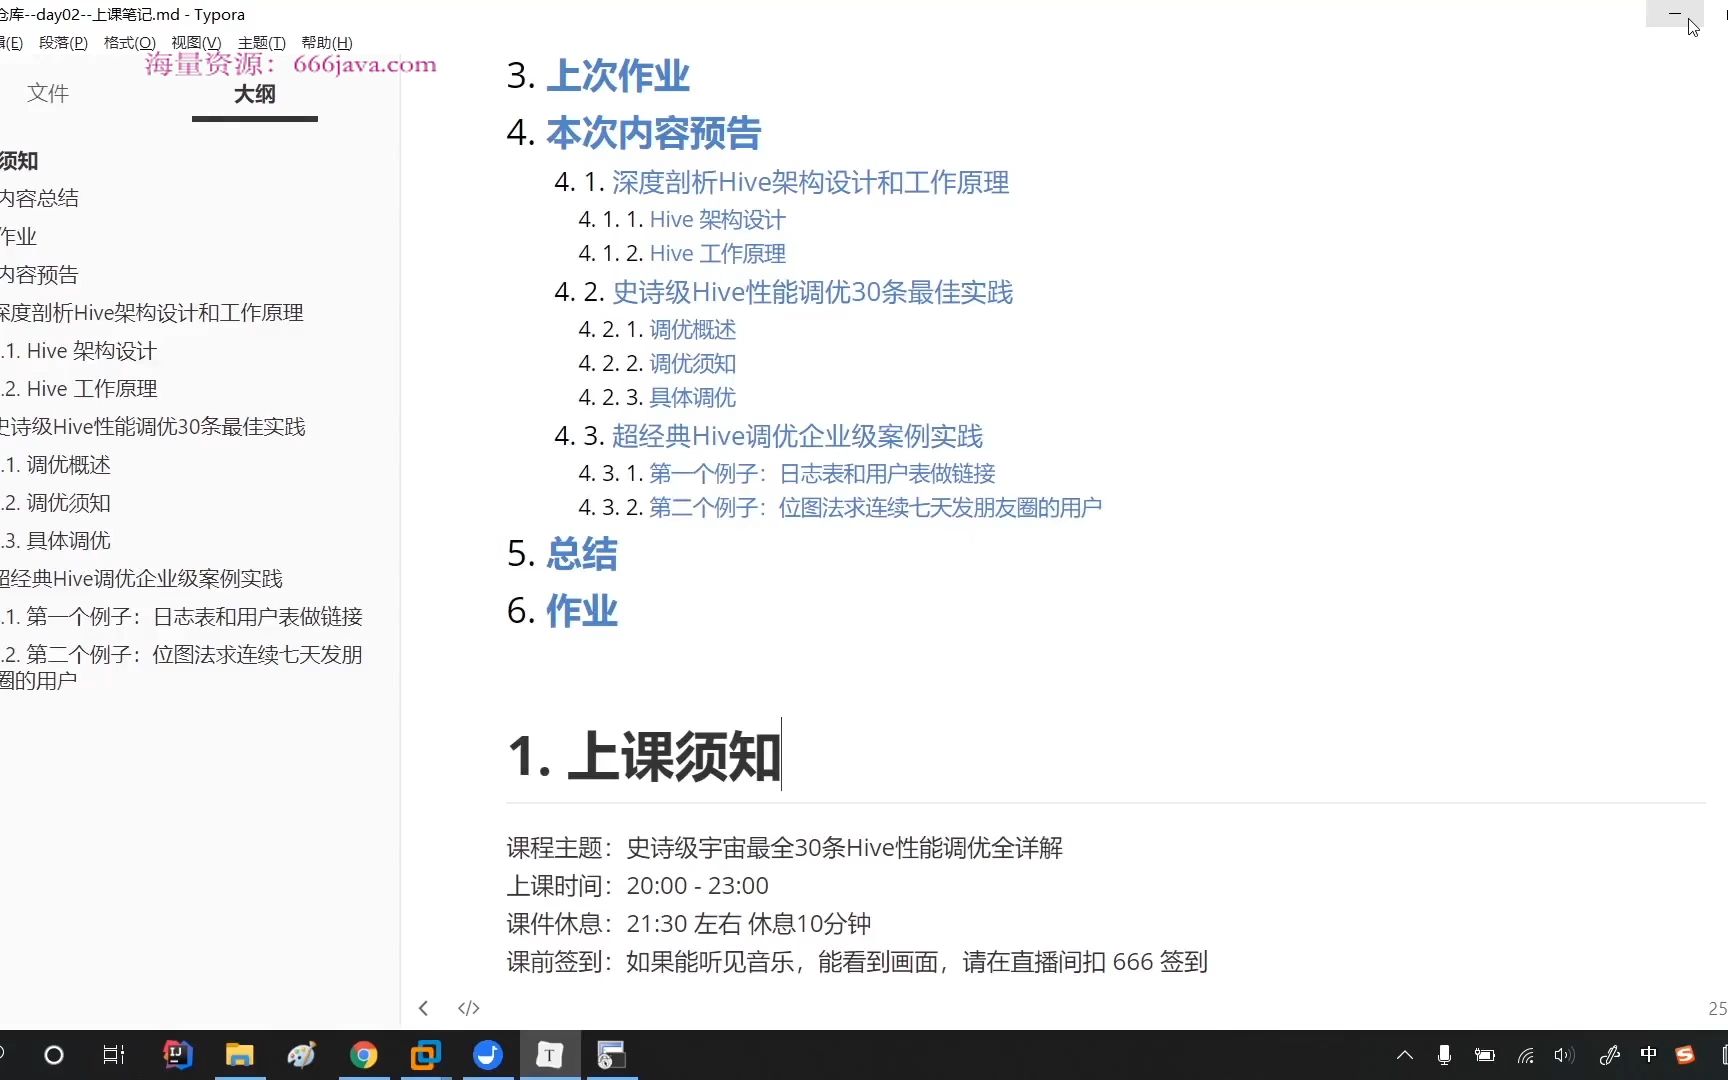Viewport: 1728px width, 1080px height.
Task: Toggle the 中 input language indicator
Action: tap(1648, 1054)
